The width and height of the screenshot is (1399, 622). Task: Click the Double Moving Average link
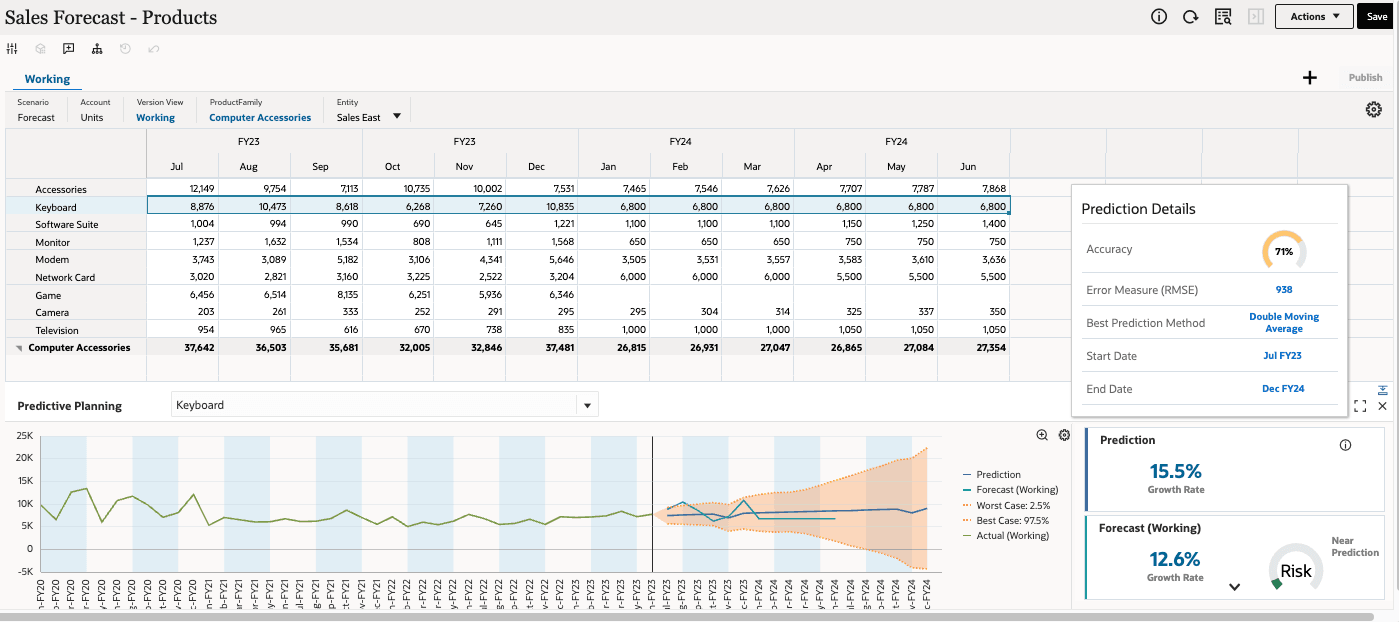click(1283, 322)
